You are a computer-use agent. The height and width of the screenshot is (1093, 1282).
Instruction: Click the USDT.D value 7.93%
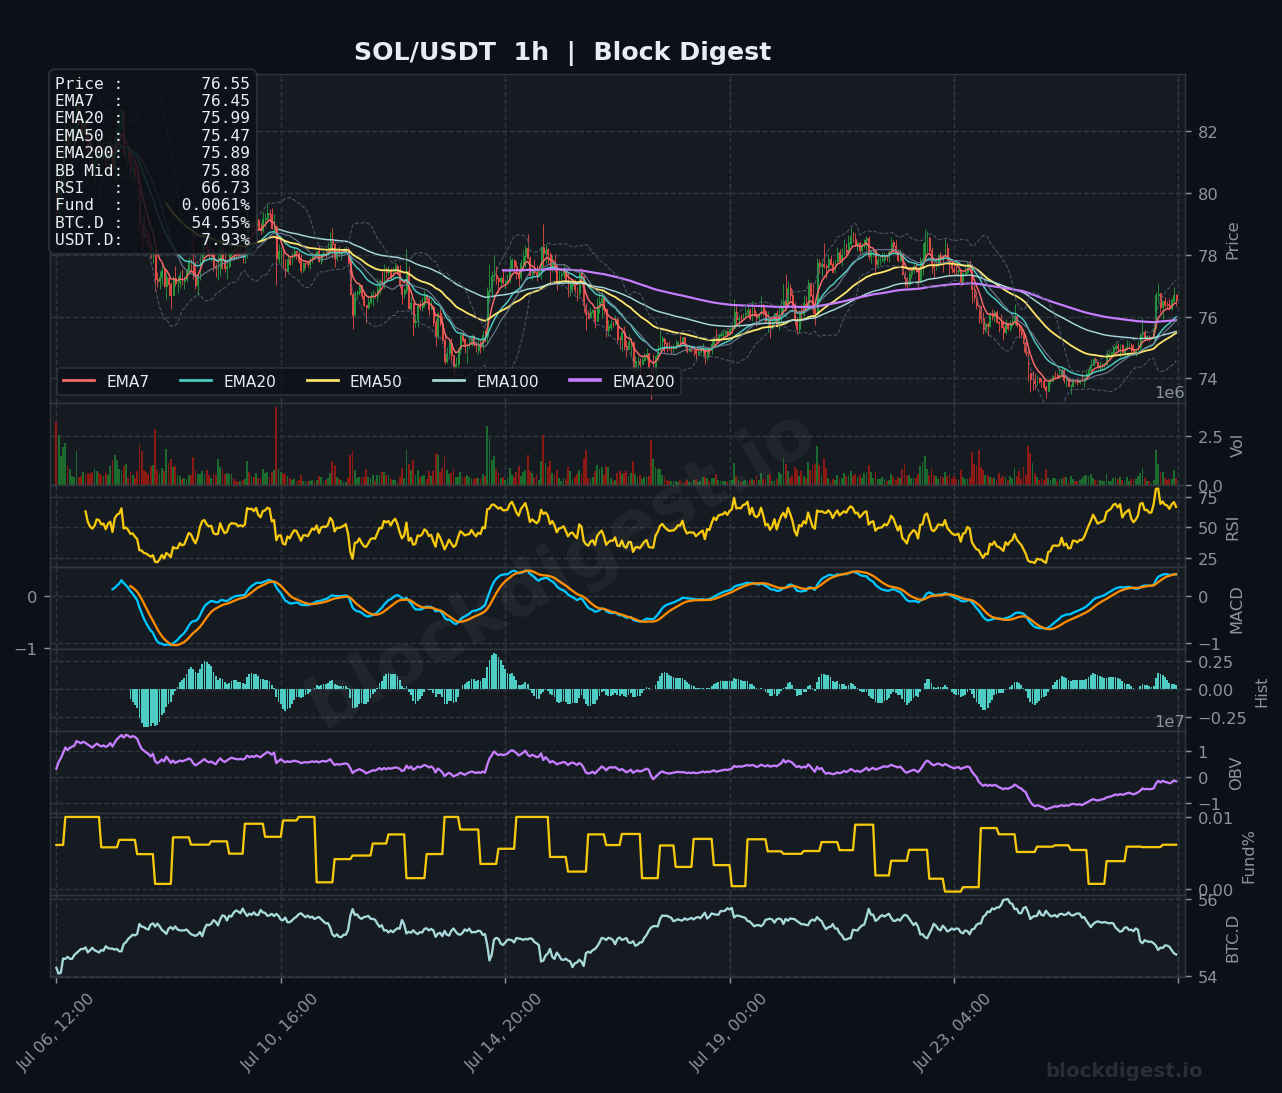click(225, 240)
